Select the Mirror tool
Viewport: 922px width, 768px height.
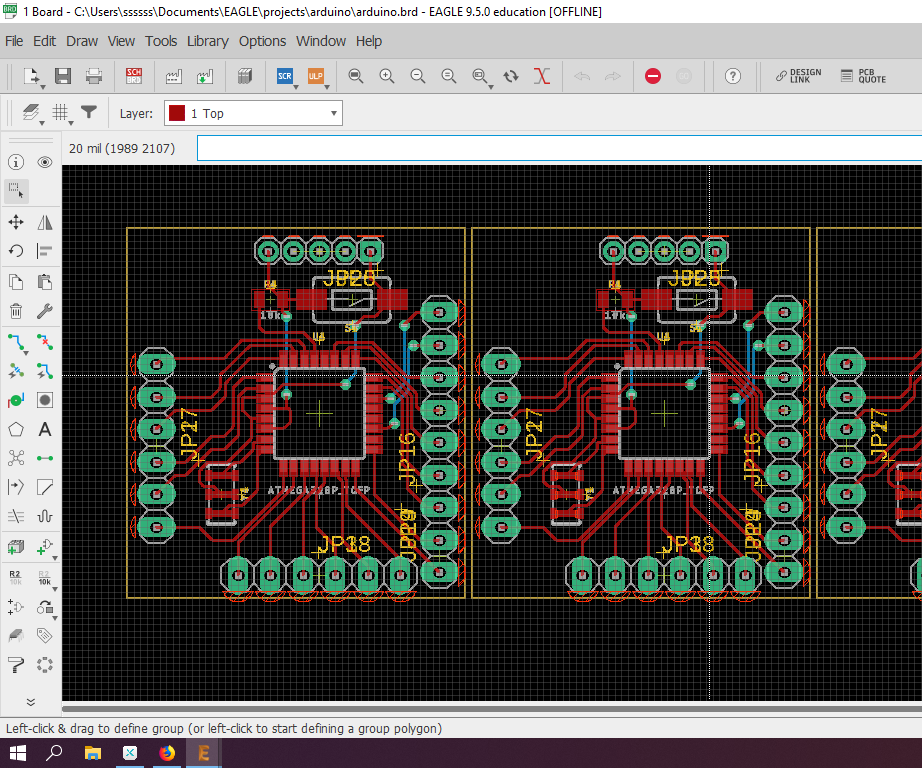pyautogui.click(x=45, y=221)
